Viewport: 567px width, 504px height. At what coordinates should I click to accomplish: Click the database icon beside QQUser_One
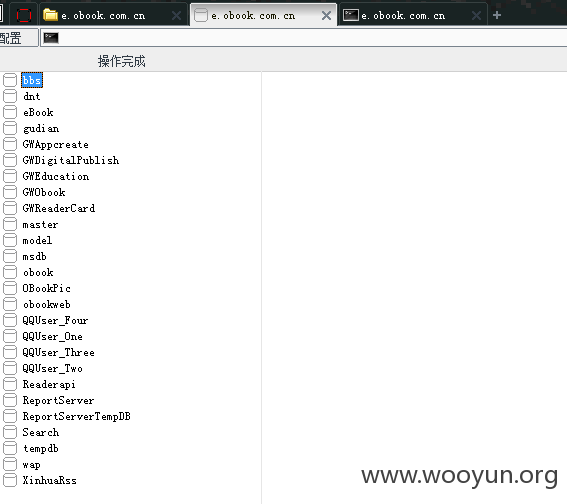[10, 336]
